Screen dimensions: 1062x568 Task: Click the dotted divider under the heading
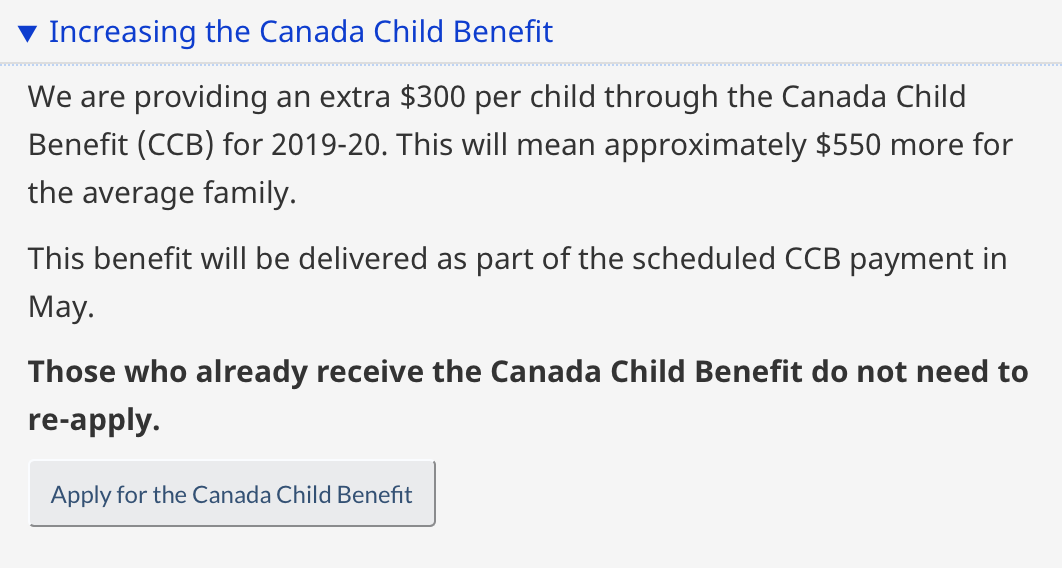(531, 64)
